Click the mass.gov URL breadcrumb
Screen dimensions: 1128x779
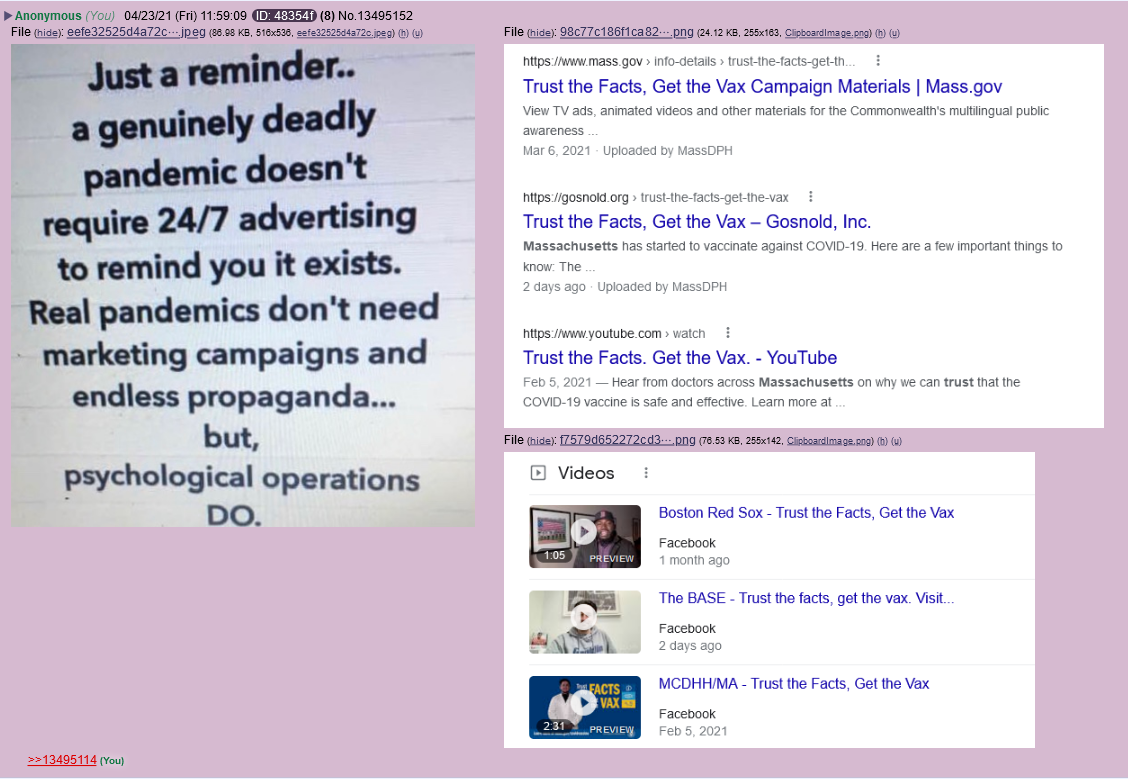point(688,62)
